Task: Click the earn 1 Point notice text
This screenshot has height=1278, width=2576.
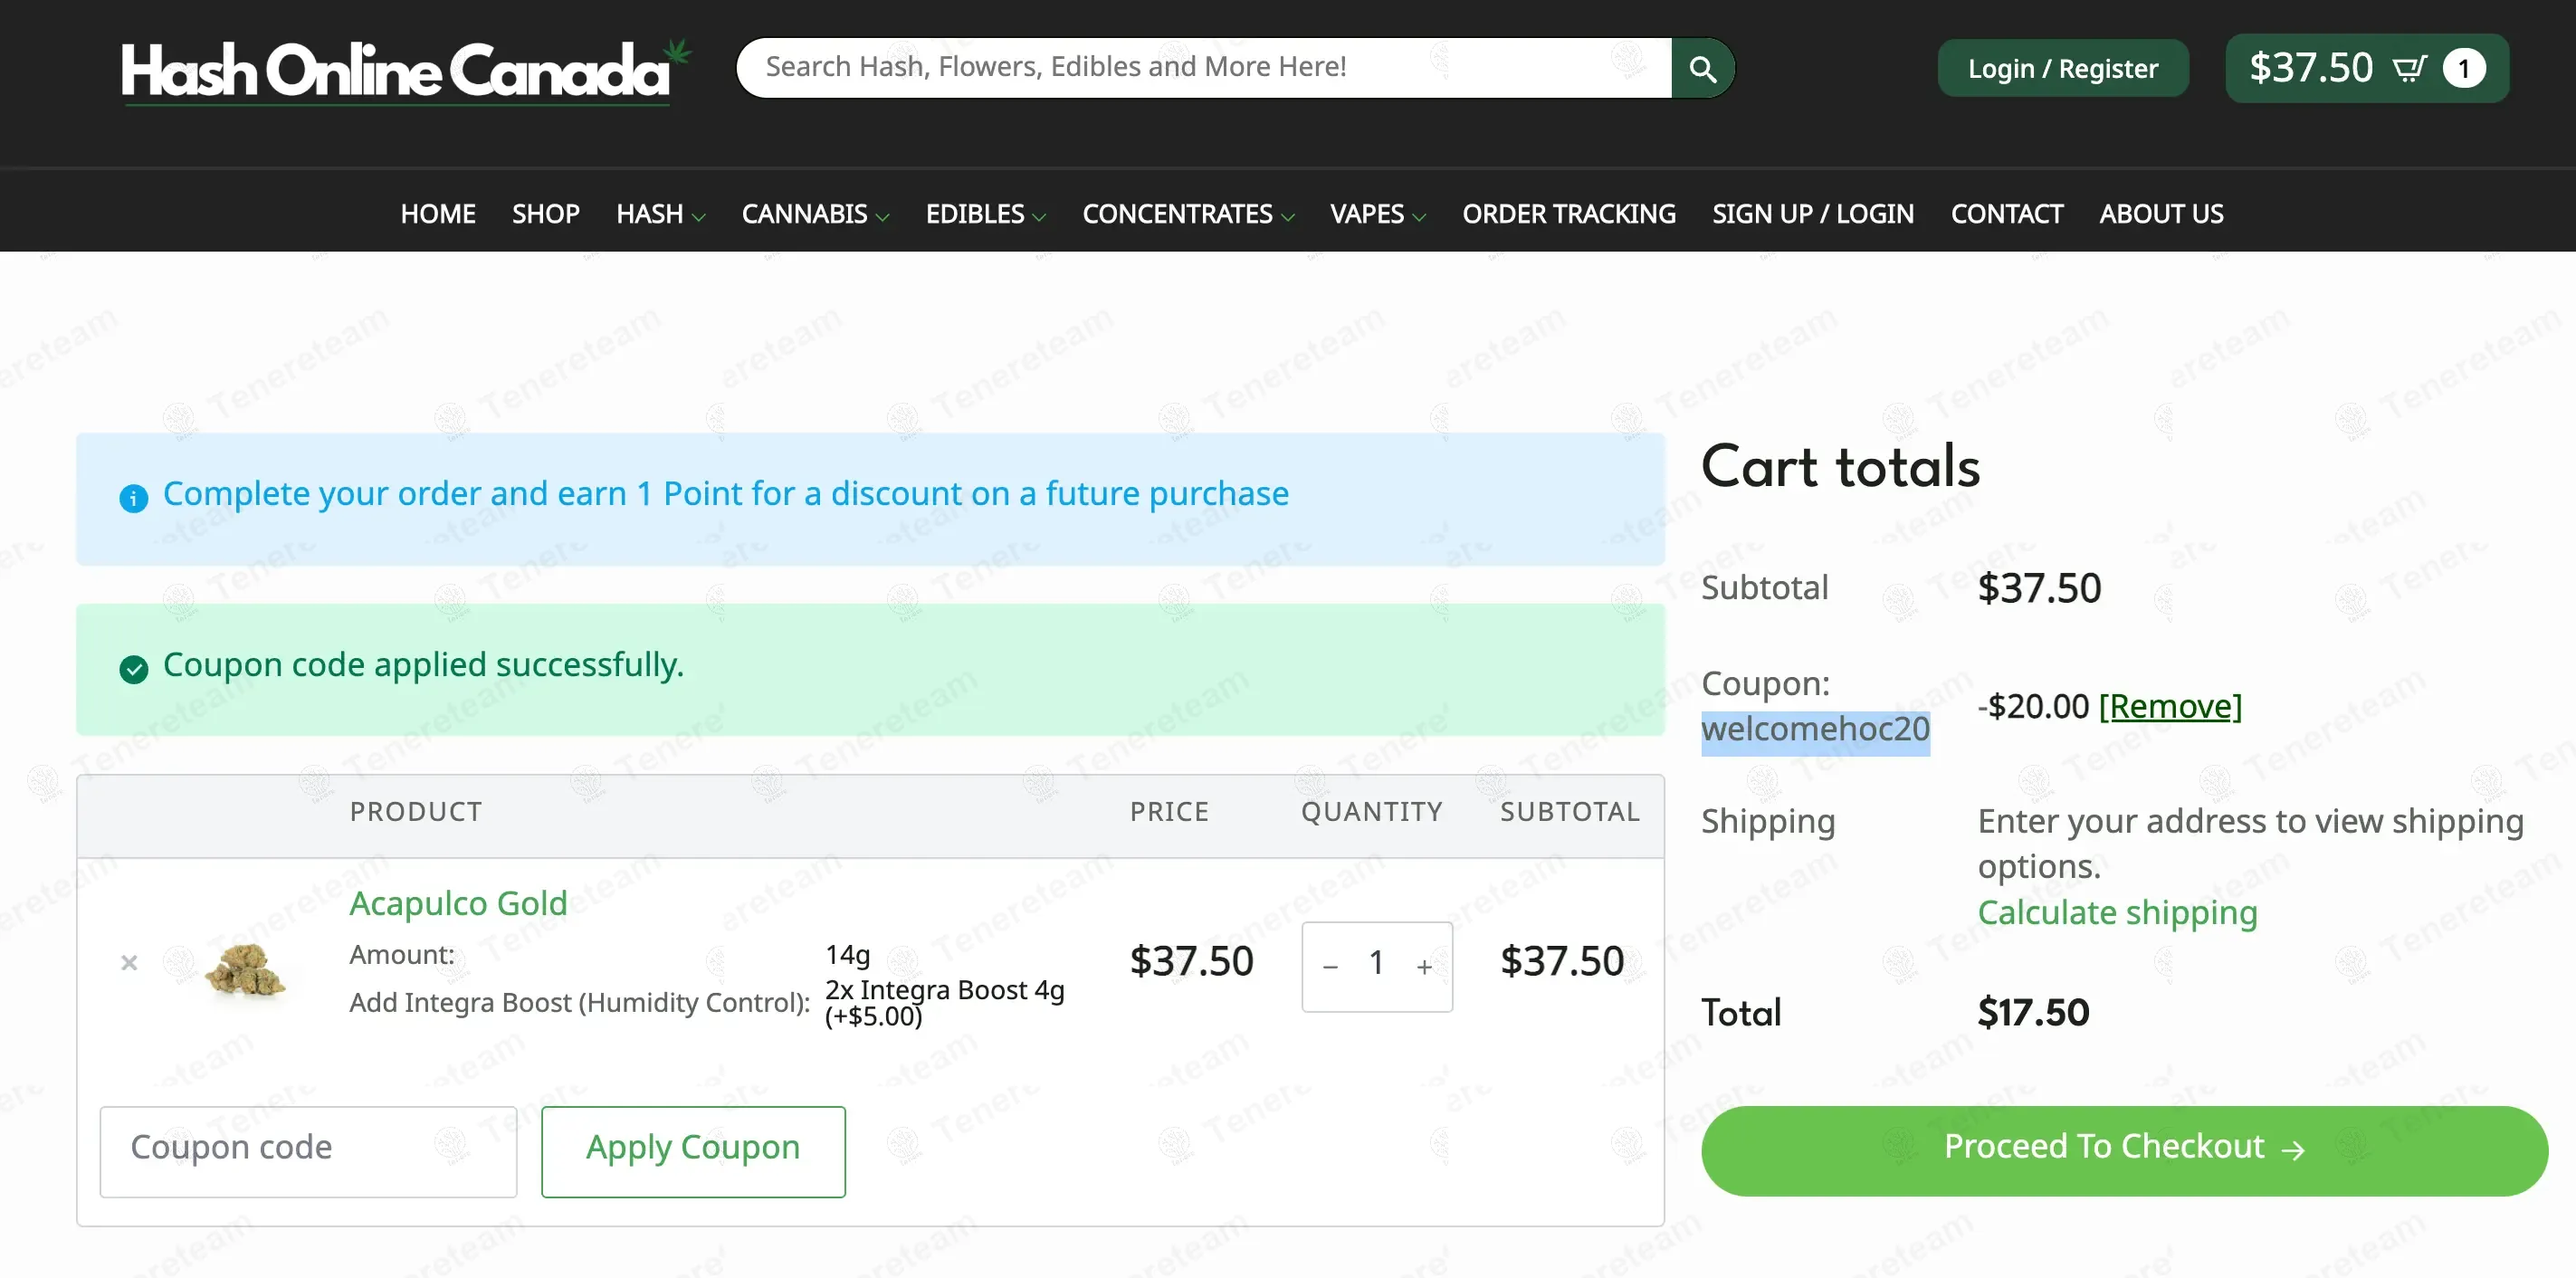Action: [725, 494]
